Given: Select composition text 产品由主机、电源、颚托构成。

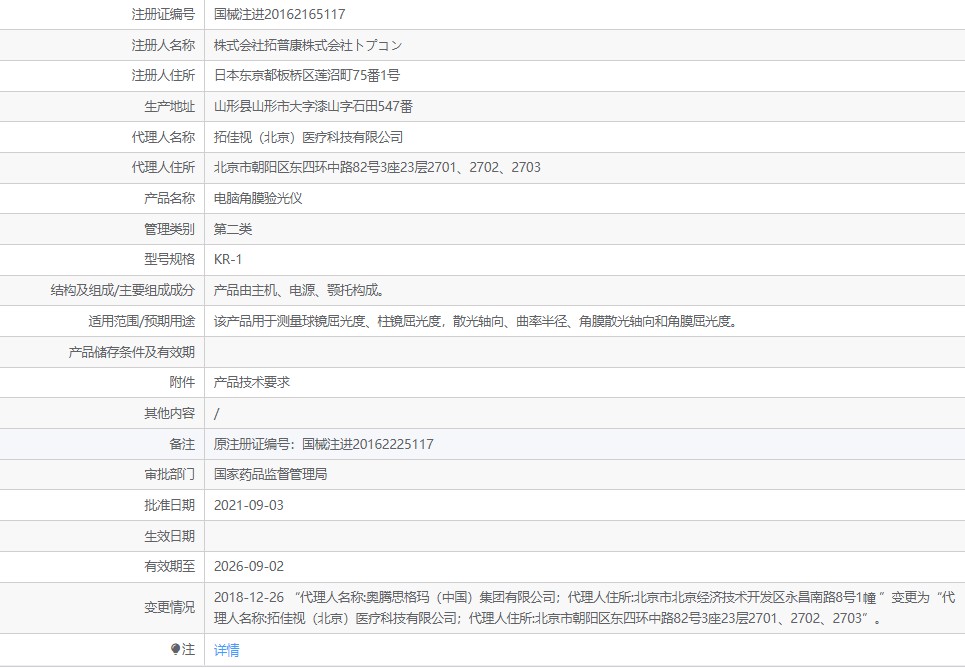Looking at the screenshot, I should (x=299, y=290).
